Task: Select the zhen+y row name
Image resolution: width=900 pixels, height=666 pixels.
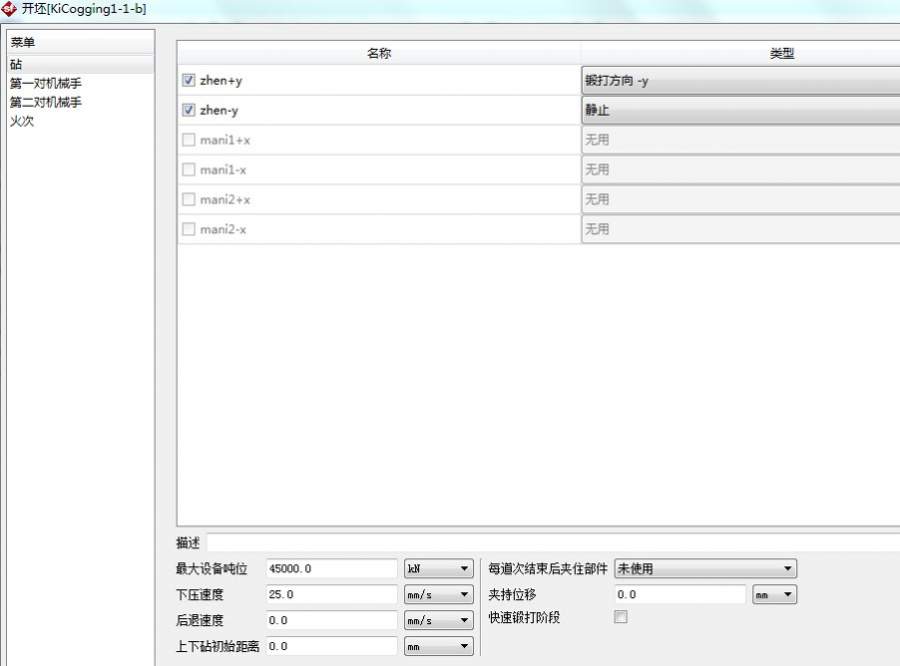Action: (x=221, y=80)
